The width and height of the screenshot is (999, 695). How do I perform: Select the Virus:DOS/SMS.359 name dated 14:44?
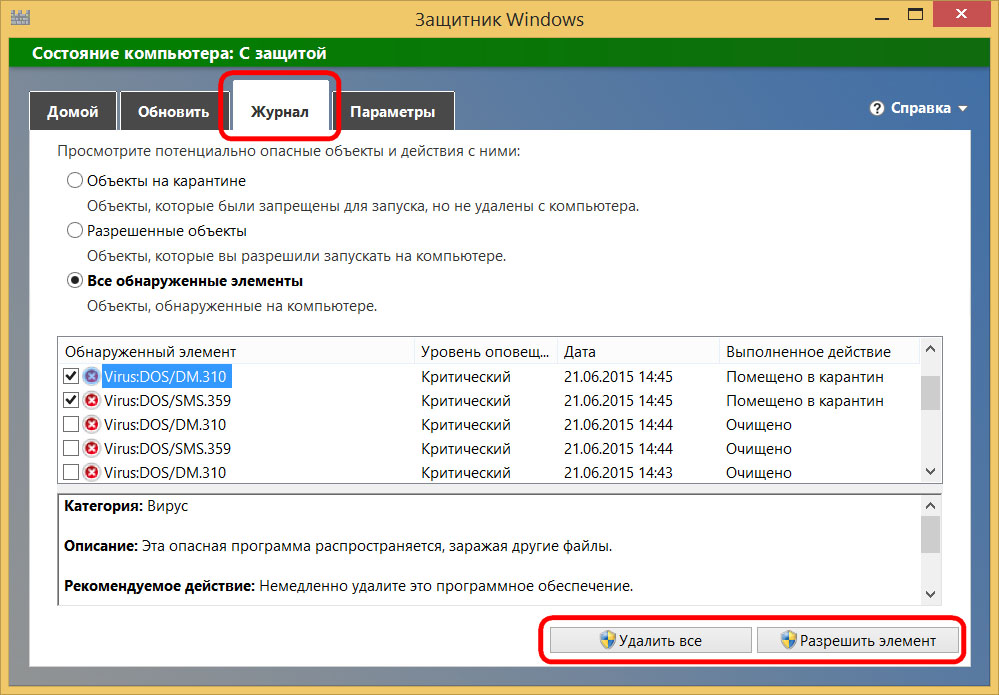coord(167,449)
